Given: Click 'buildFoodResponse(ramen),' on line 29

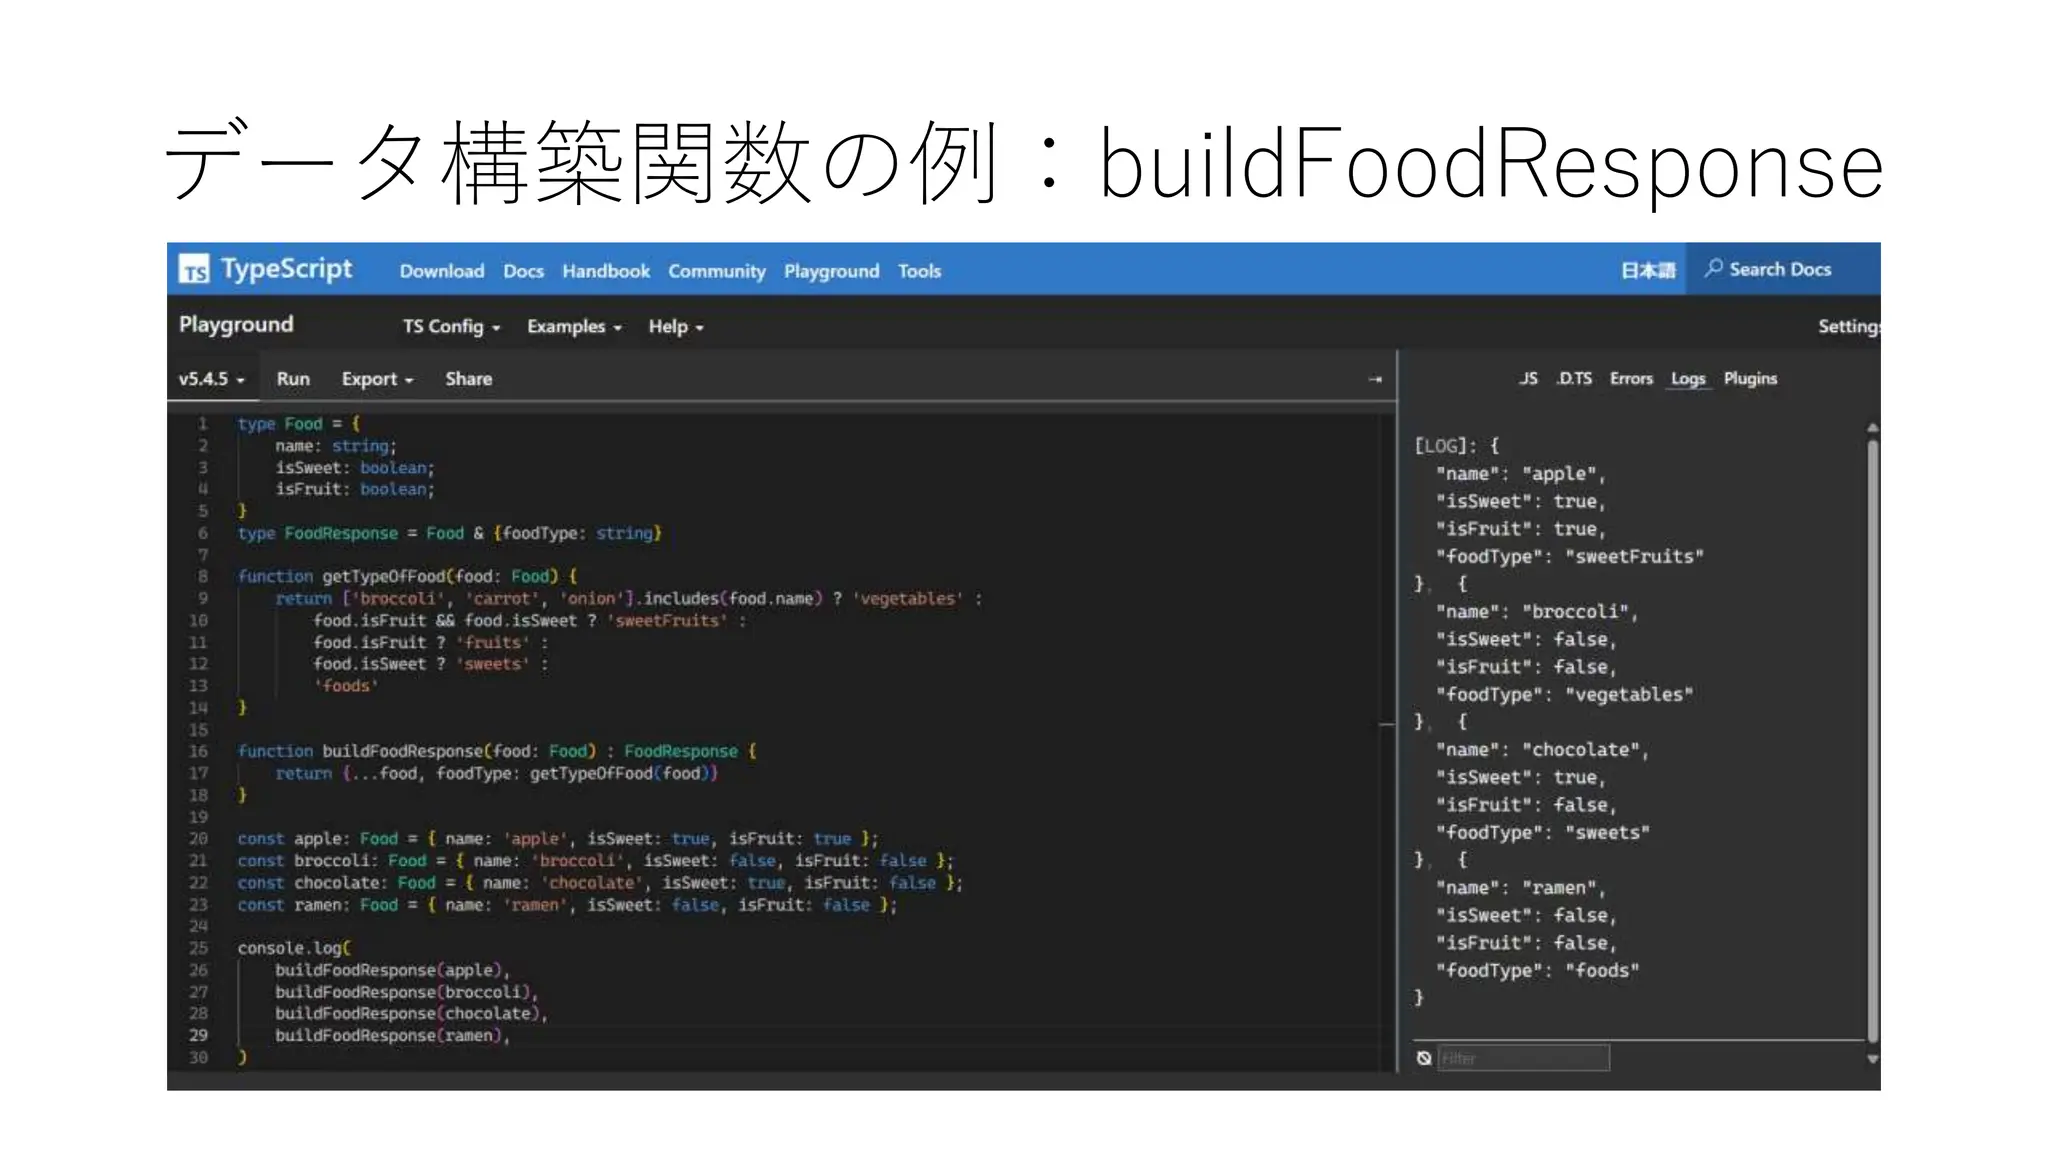Looking at the screenshot, I should tap(392, 1036).
